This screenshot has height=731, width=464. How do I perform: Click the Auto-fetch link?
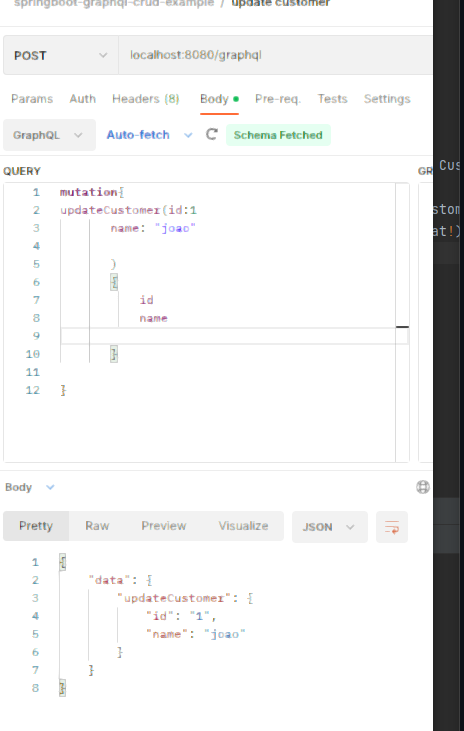coord(138,135)
